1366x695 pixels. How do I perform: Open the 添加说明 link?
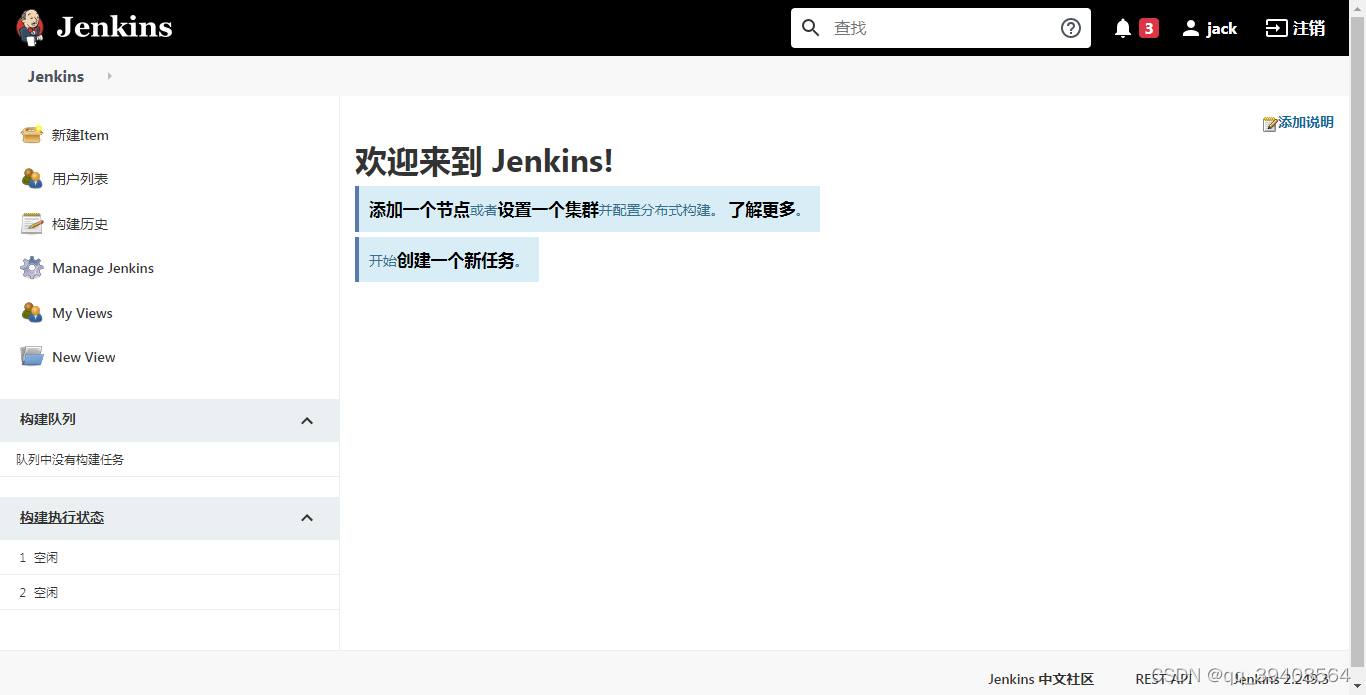pyautogui.click(x=1306, y=122)
